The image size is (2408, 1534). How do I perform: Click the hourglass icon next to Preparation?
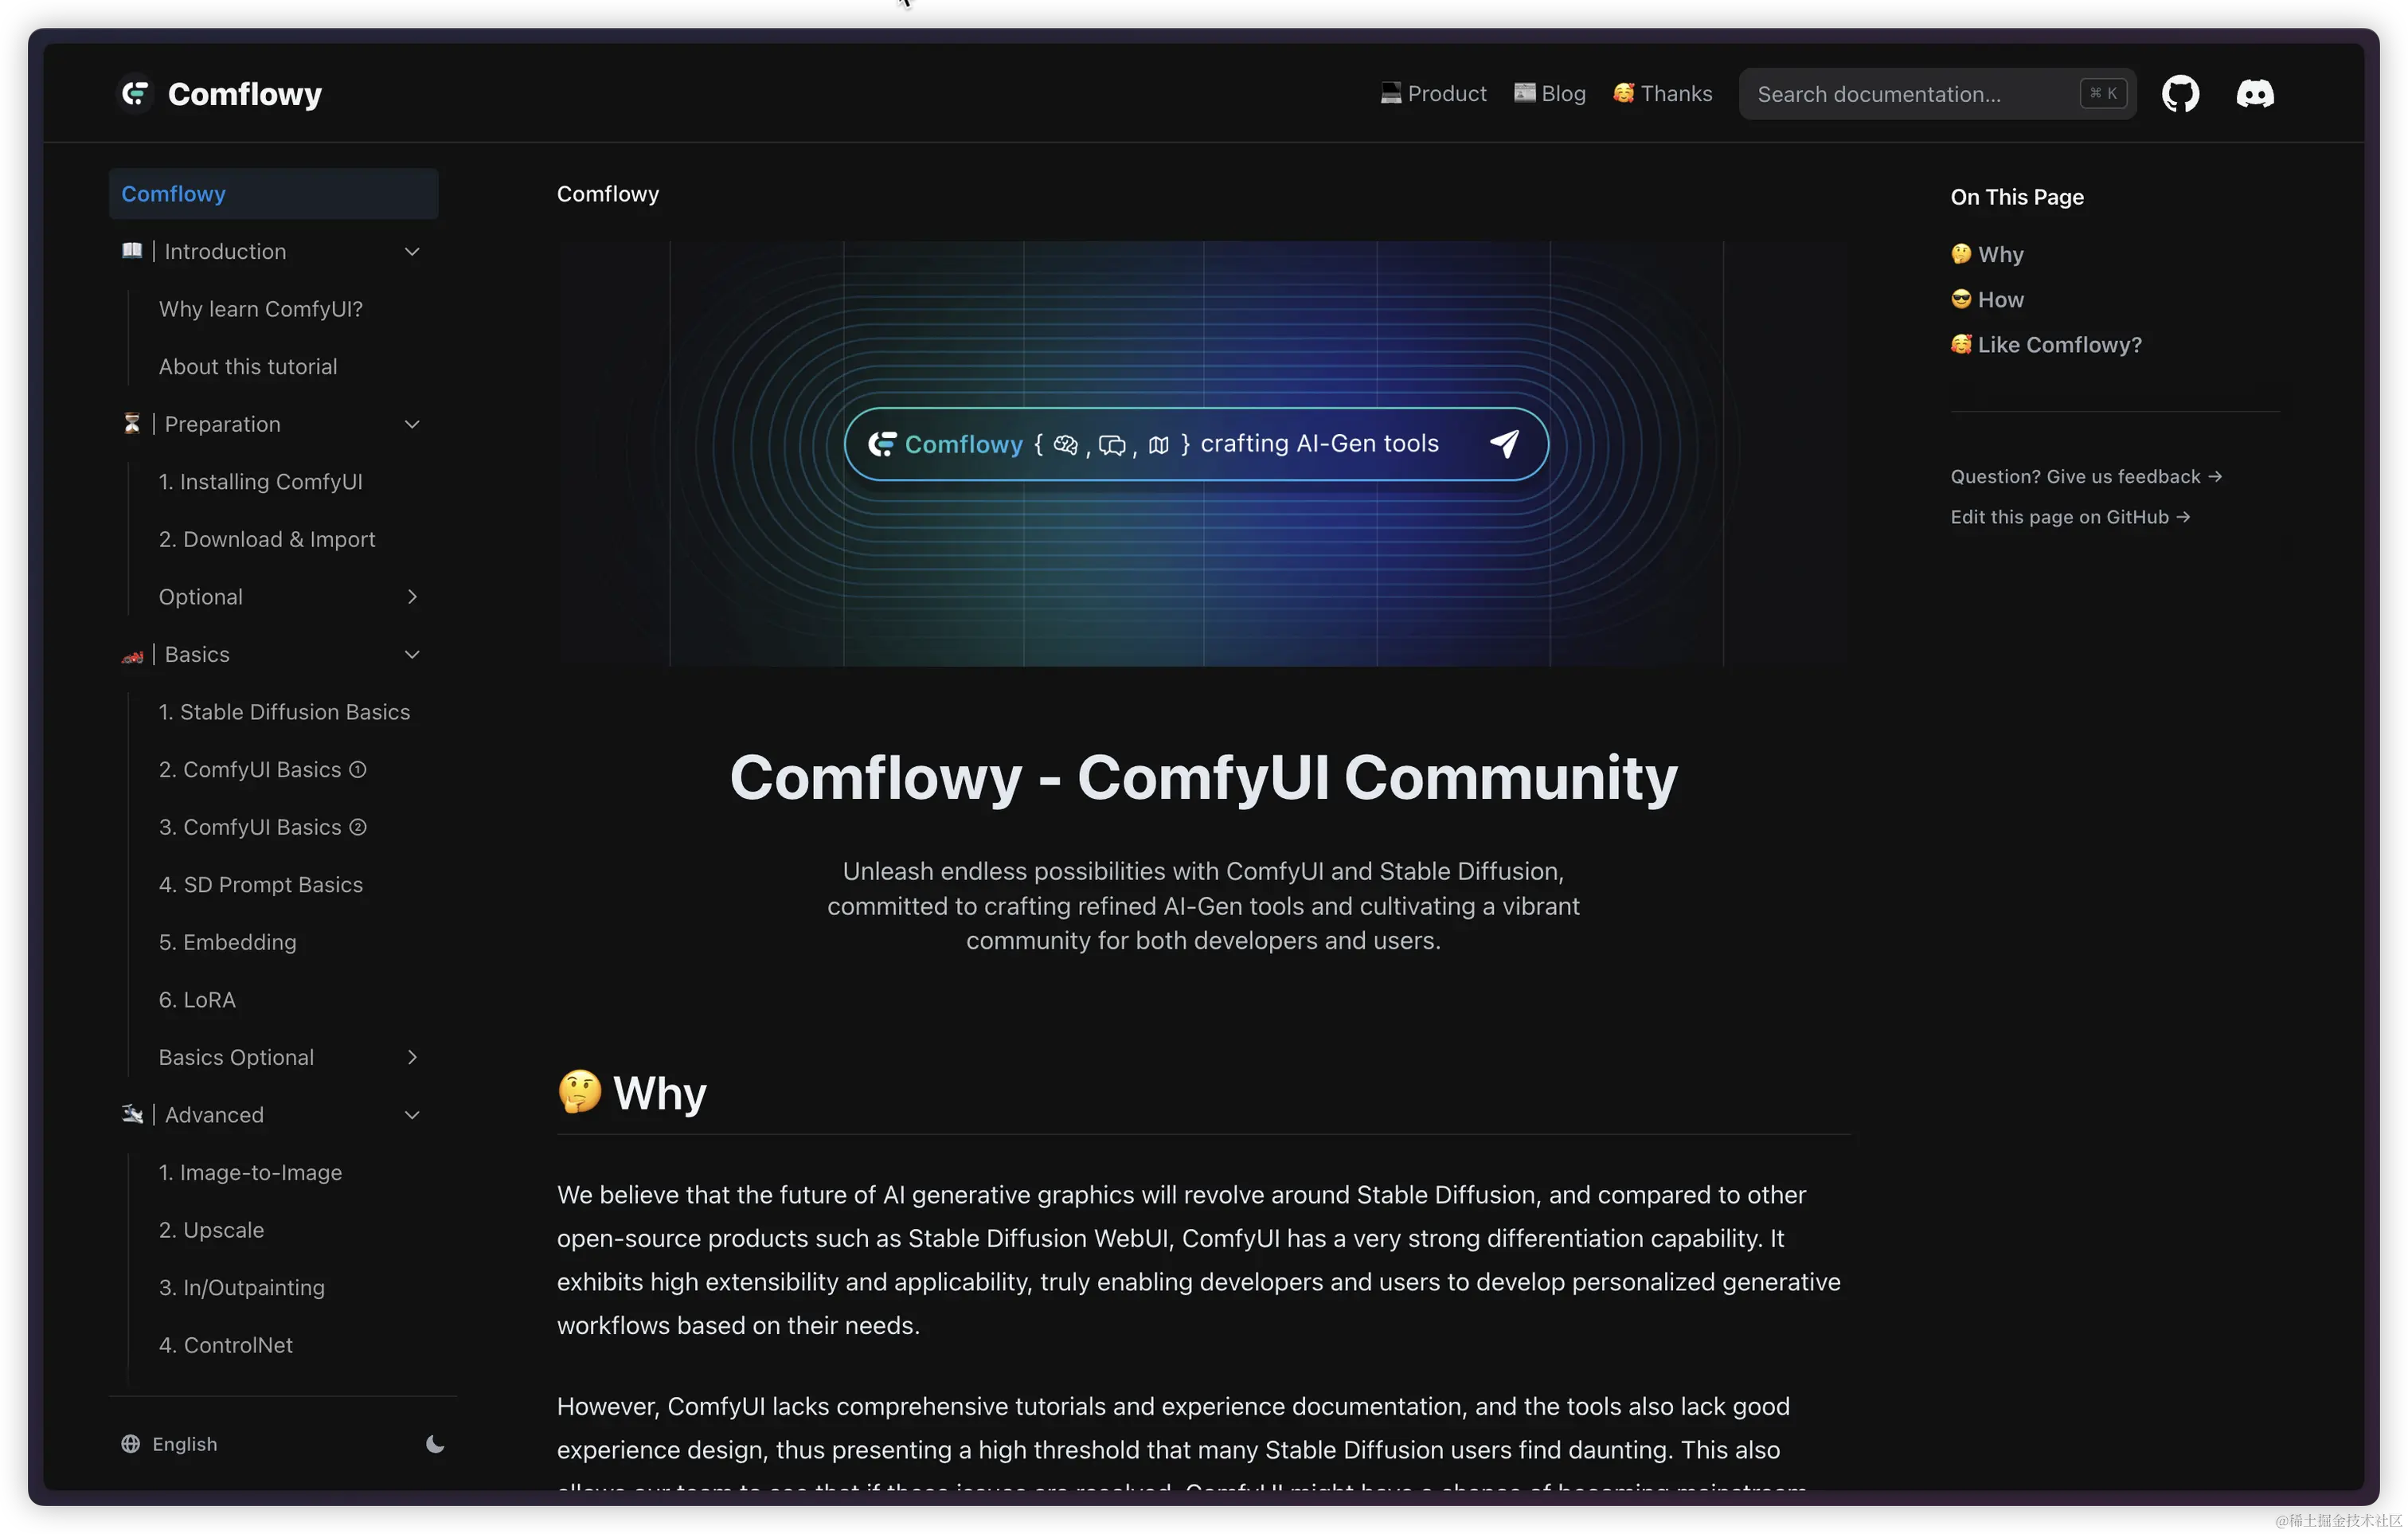tap(132, 424)
